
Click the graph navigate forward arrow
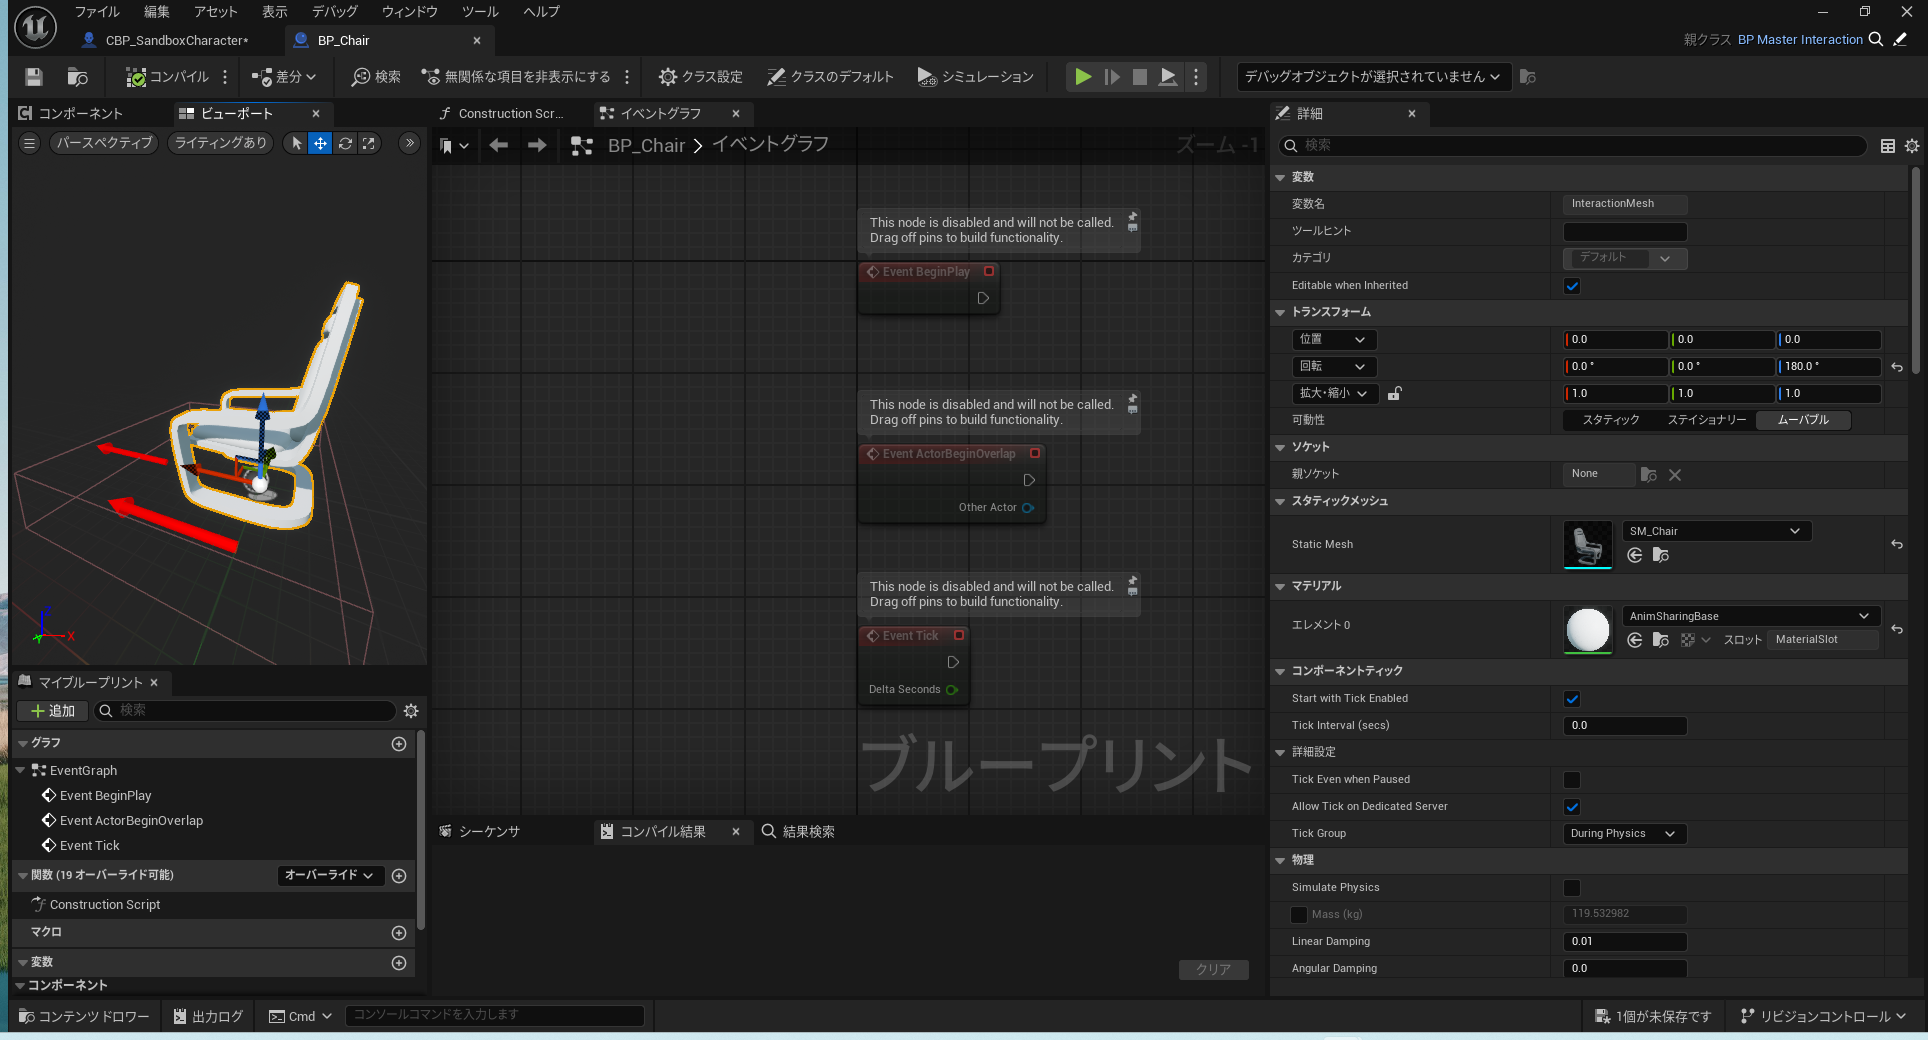point(537,146)
